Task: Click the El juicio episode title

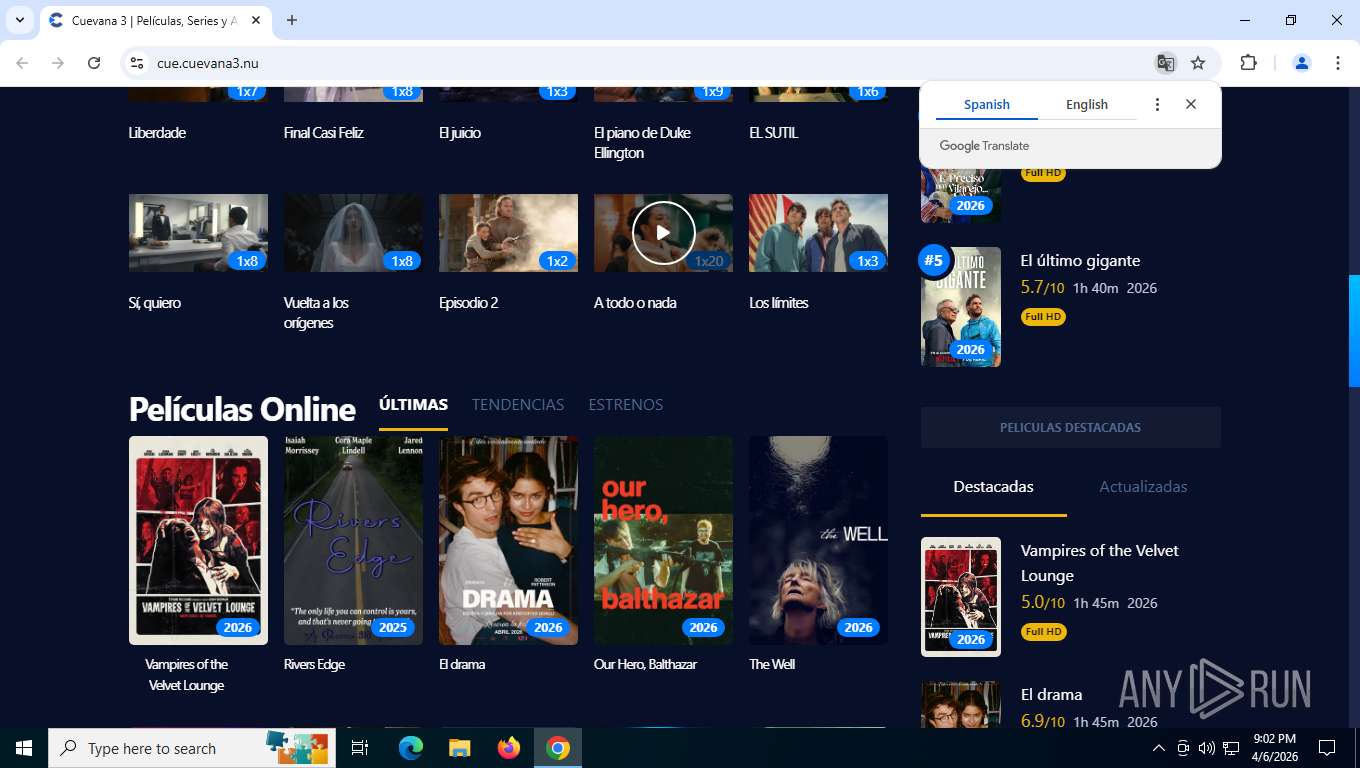Action: [460, 133]
